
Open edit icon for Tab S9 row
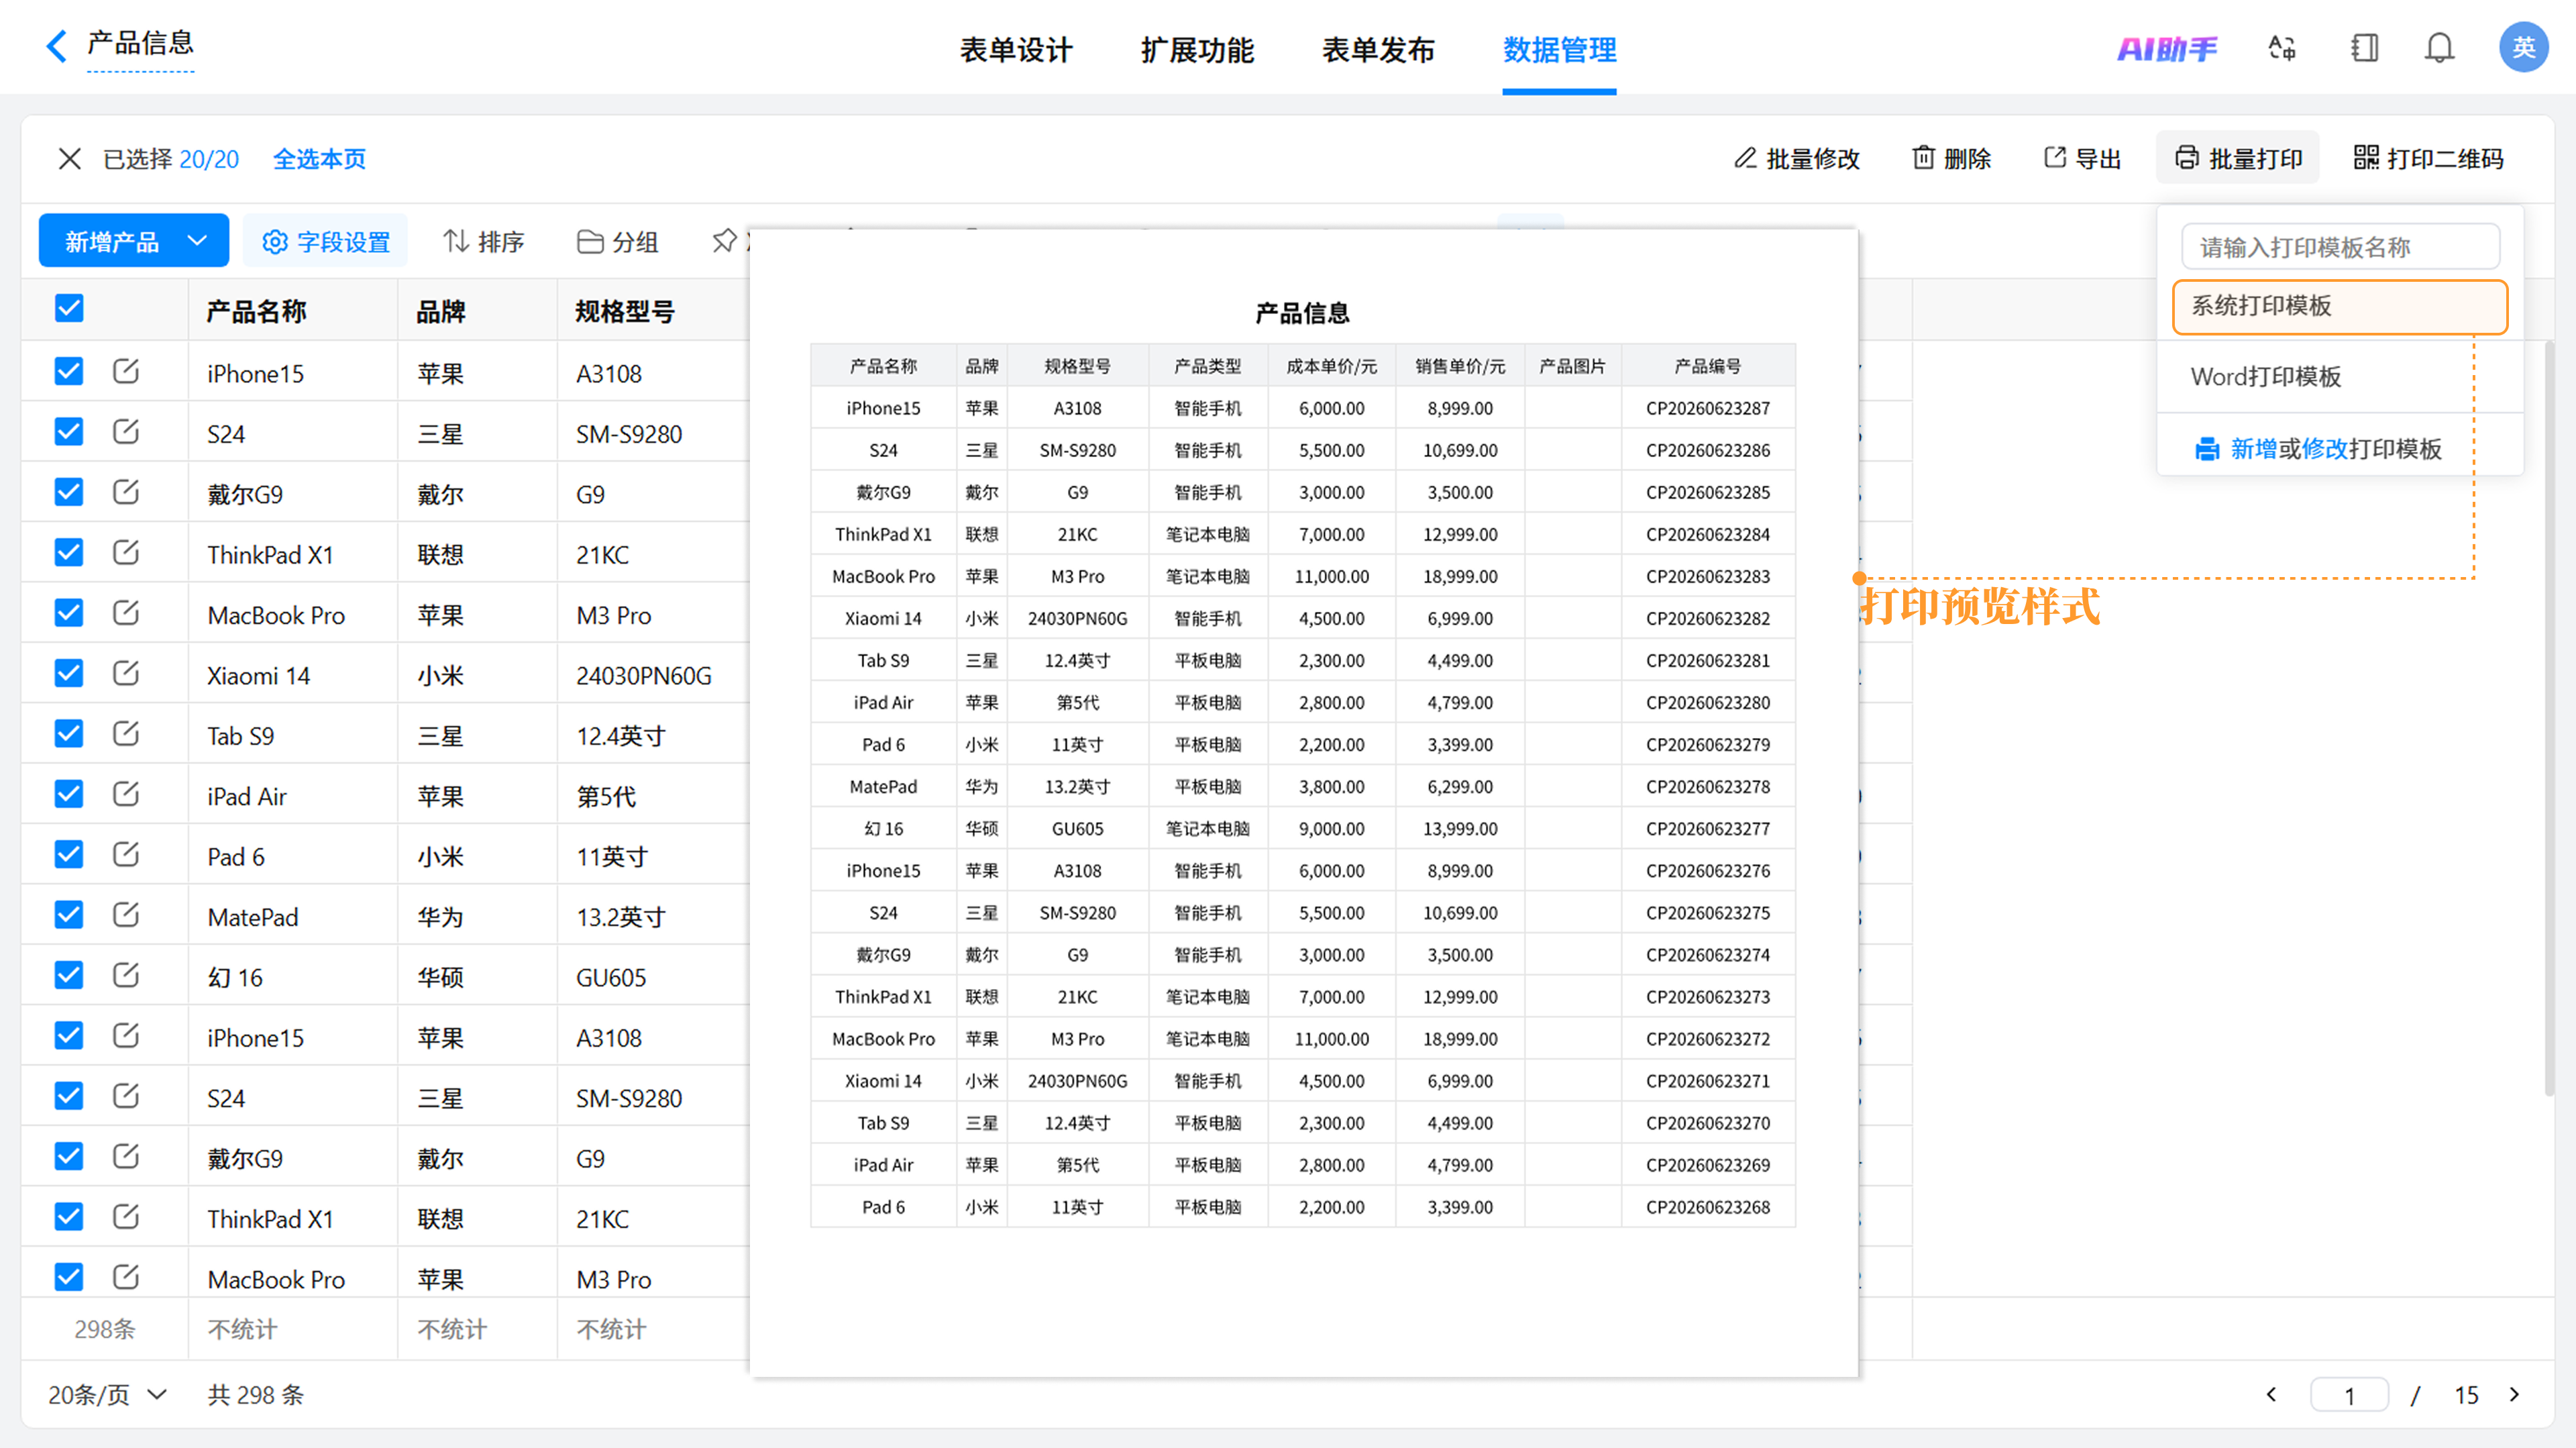(126, 733)
